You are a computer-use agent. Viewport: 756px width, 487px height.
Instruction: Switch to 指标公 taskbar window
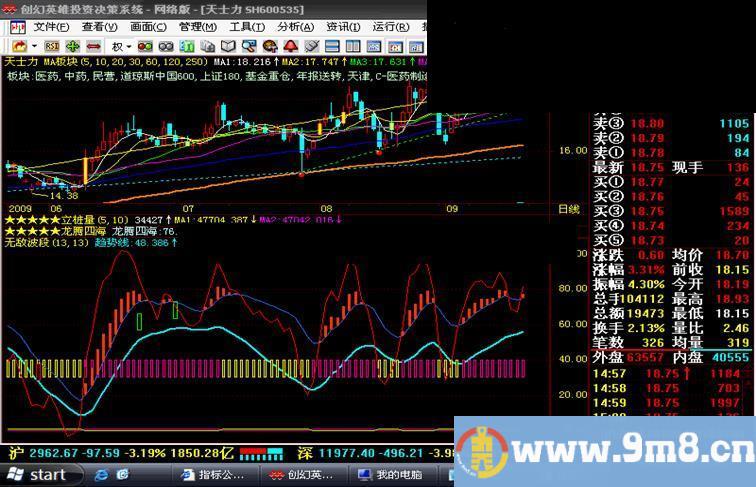211,474
